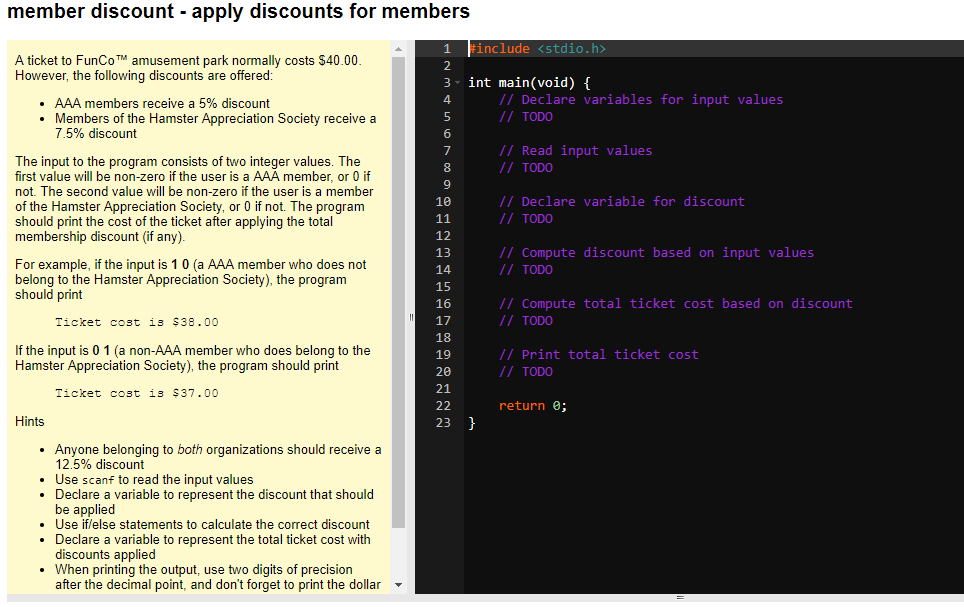Click the panel divider resize handle

point(410,315)
